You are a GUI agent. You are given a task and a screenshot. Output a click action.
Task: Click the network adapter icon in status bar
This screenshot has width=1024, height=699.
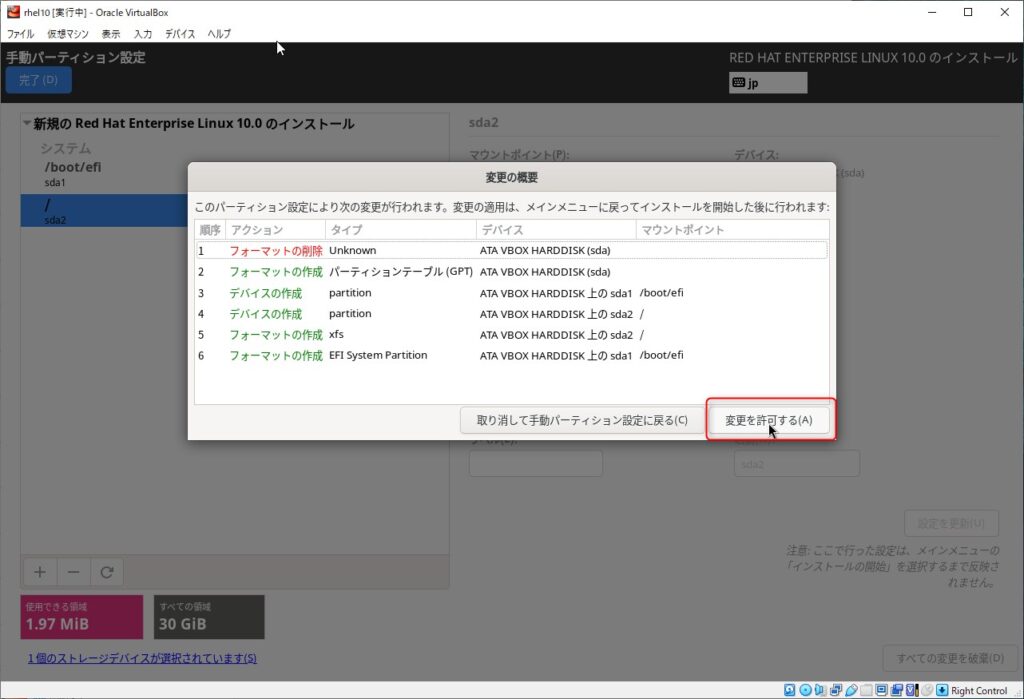[x=835, y=690]
